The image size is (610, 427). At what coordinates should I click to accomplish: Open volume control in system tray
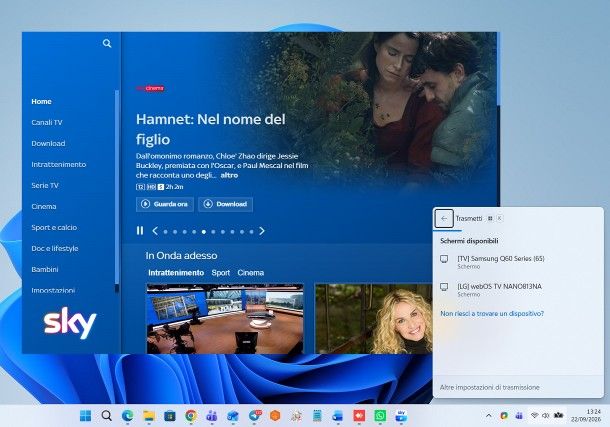point(545,416)
